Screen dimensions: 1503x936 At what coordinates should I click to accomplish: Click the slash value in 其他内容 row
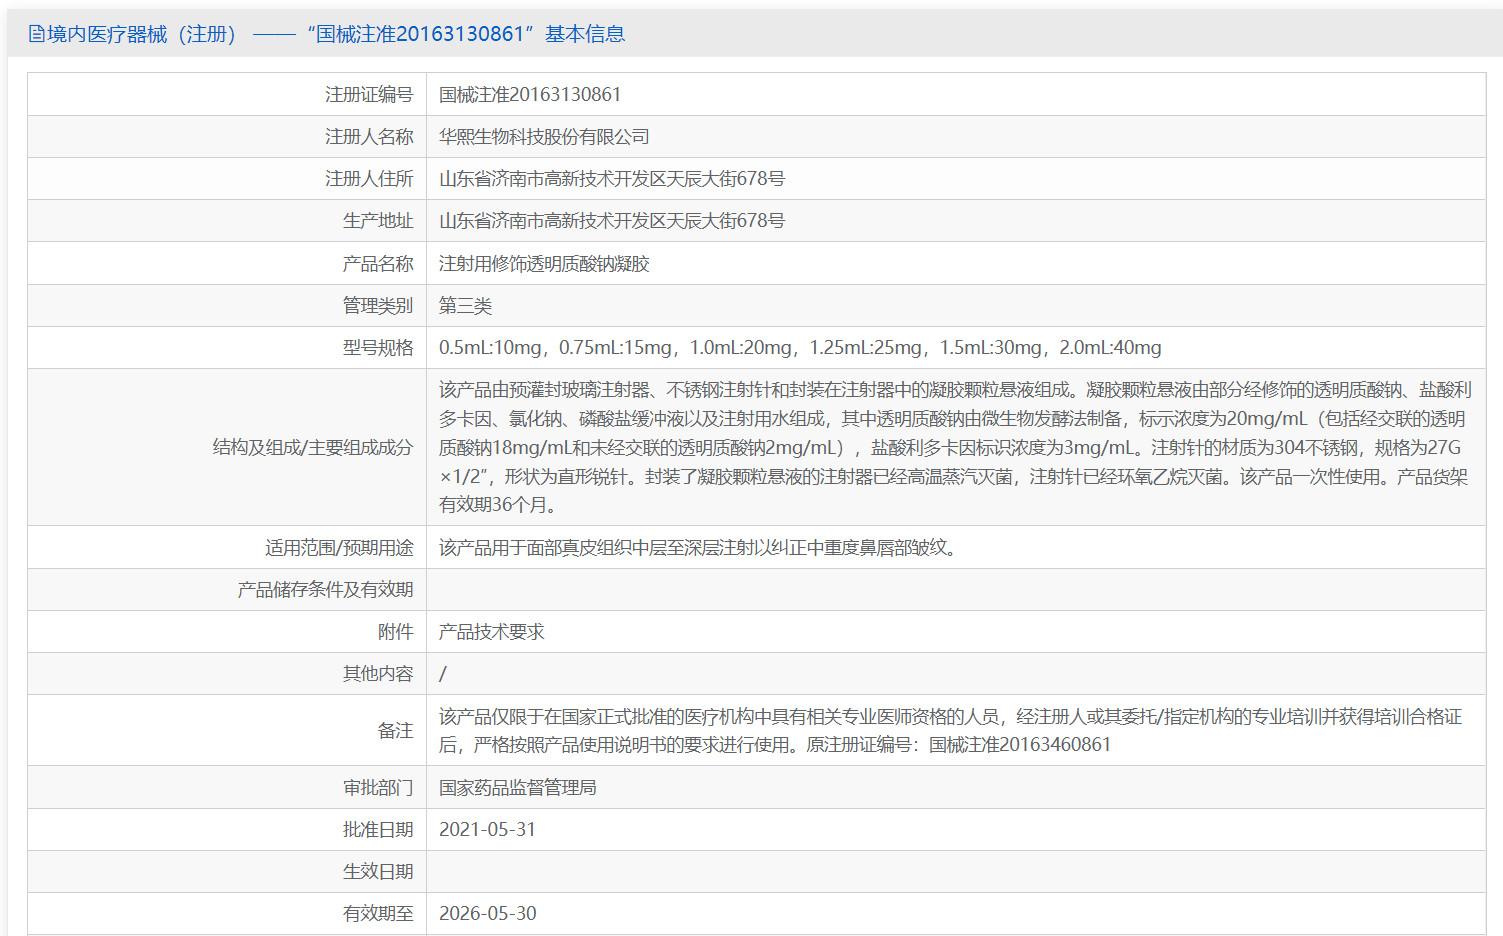pyautogui.click(x=443, y=674)
